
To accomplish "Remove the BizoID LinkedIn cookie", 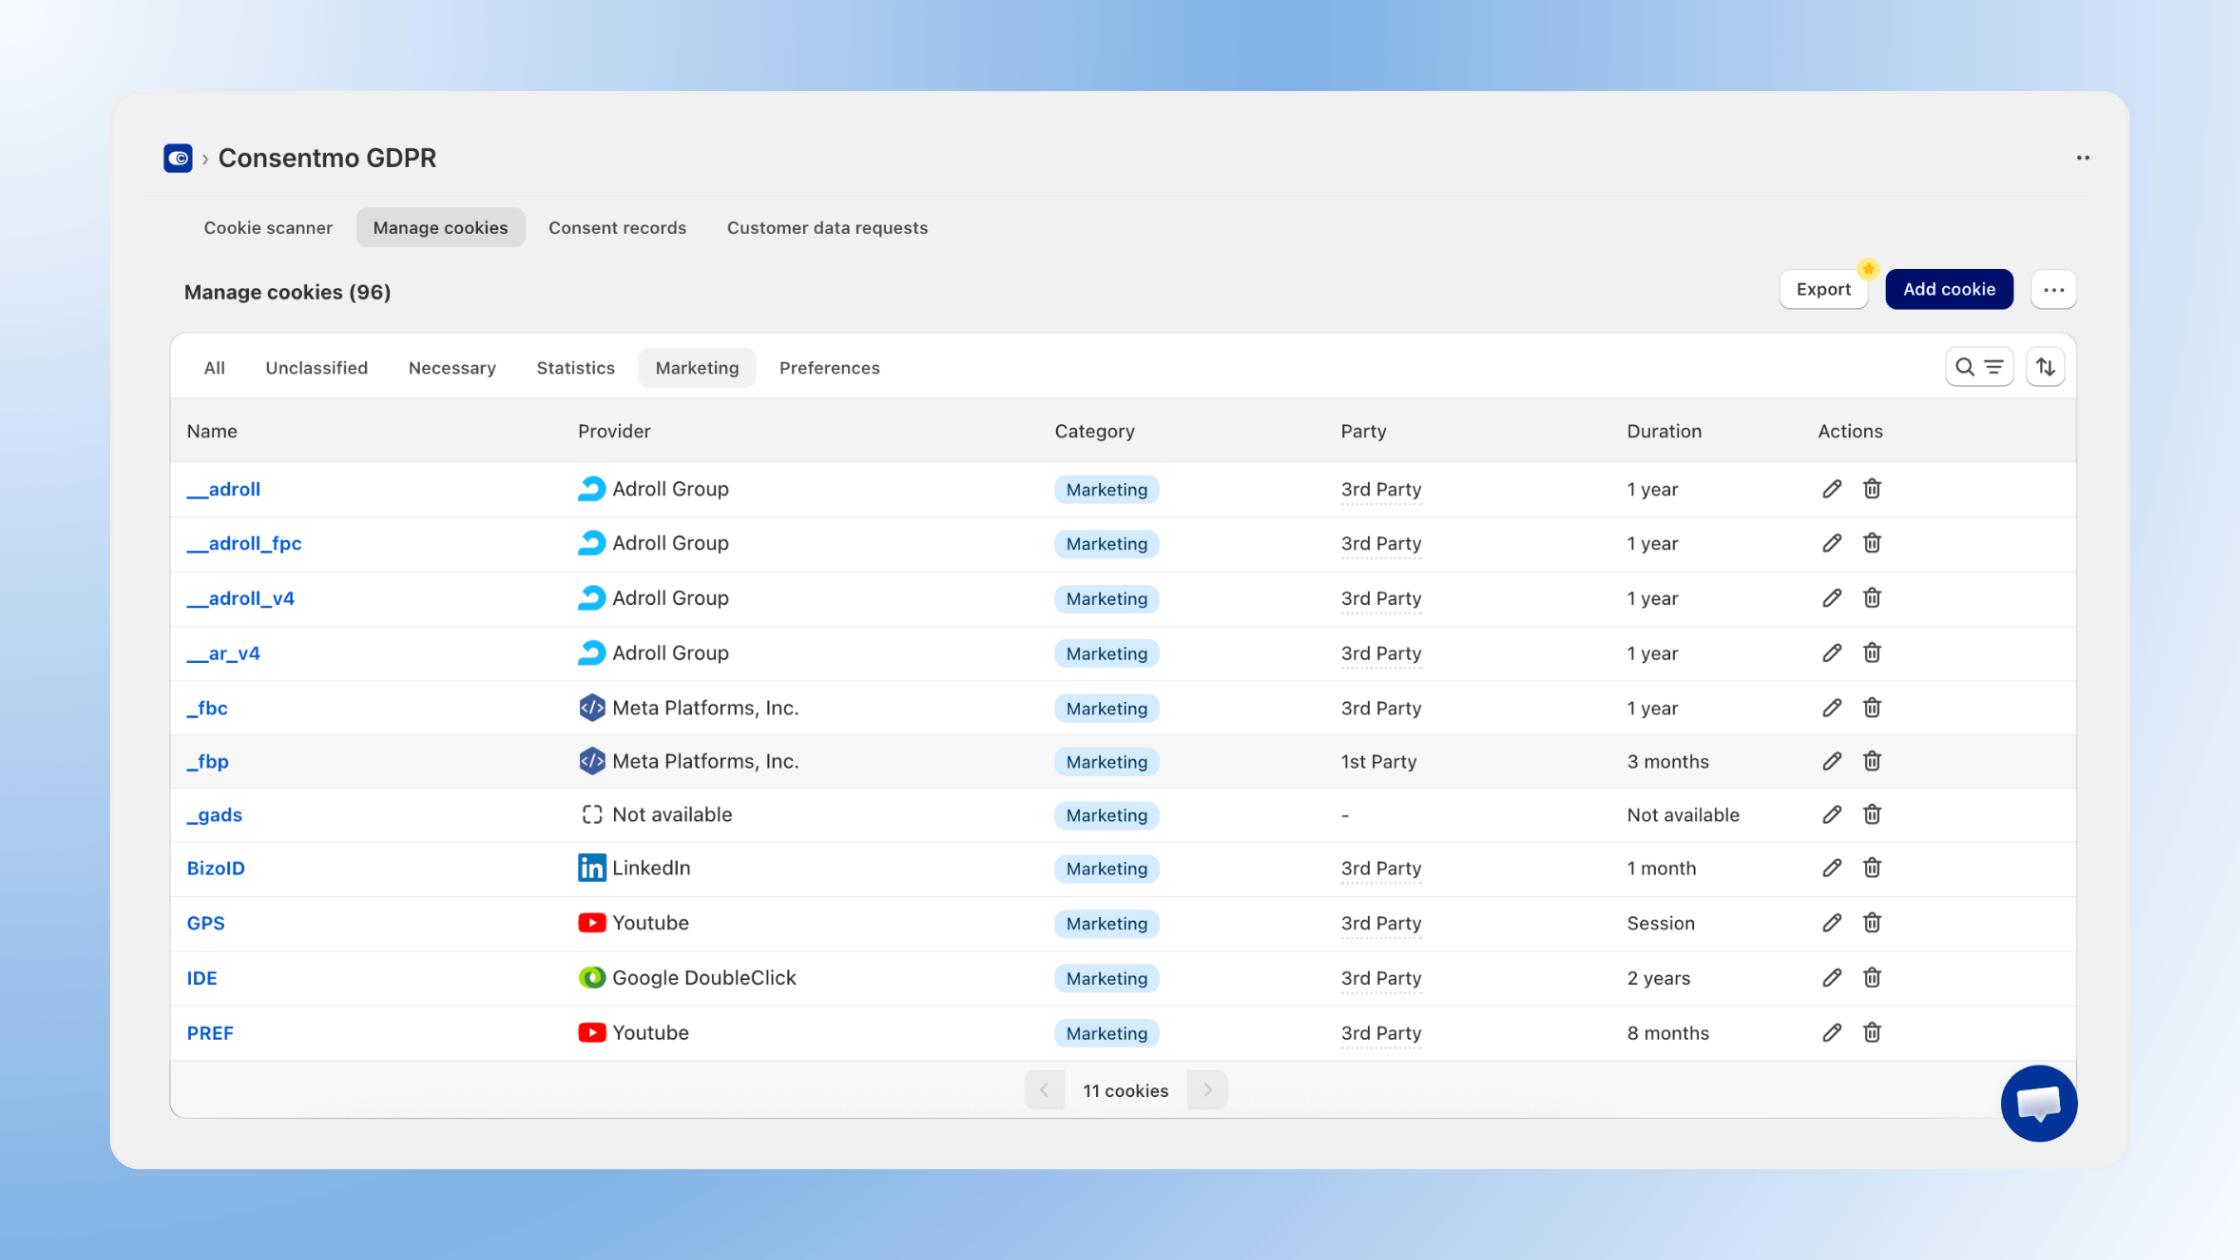I will 1872,868.
